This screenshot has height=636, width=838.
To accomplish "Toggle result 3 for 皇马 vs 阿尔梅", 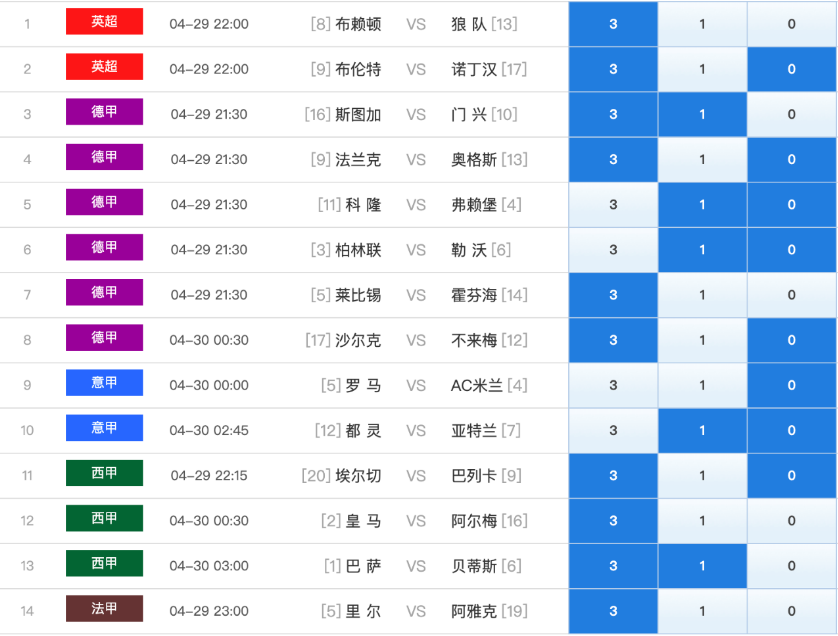I will click(x=613, y=521).
